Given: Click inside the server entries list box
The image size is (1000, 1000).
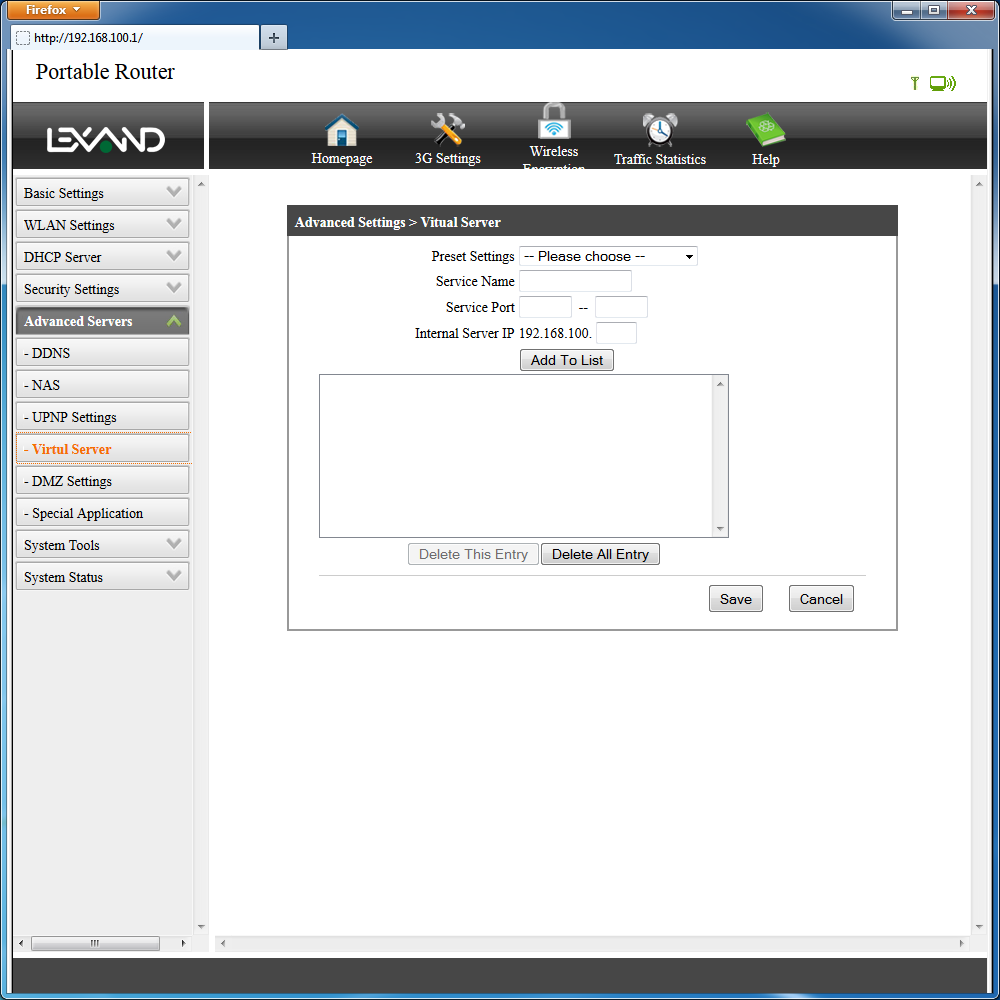Looking at the screenshot, I should (516, 455).
